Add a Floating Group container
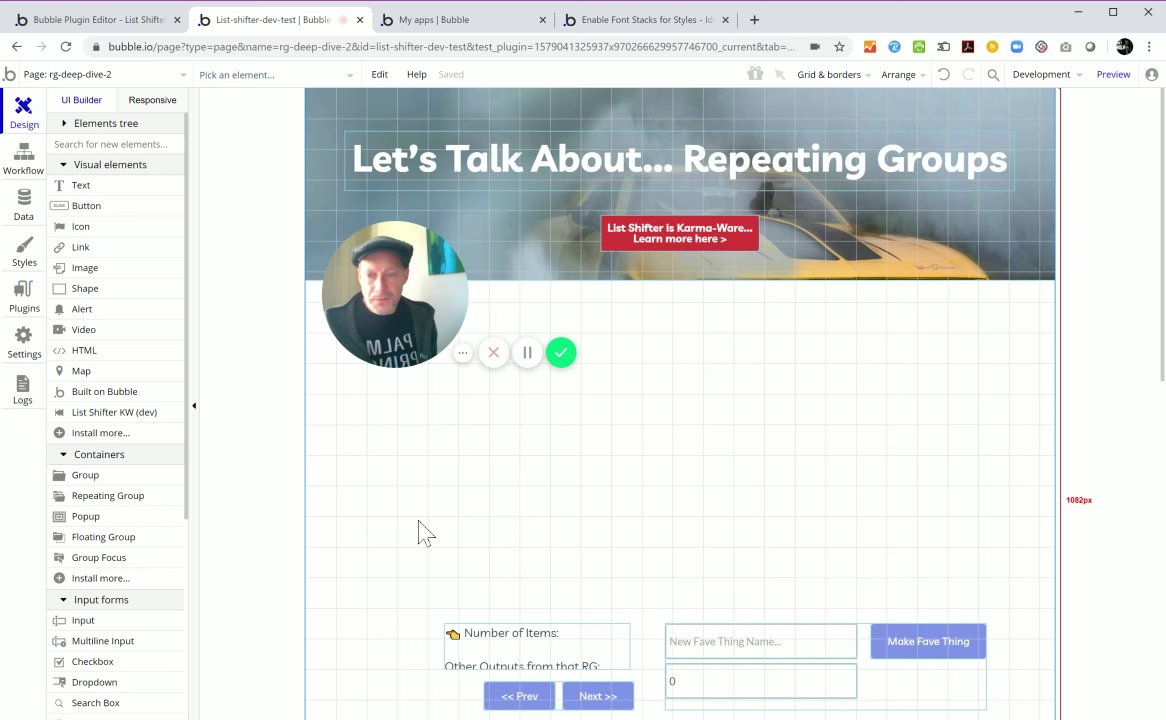Screen dimensions: 1166x720 pos(116,537)
